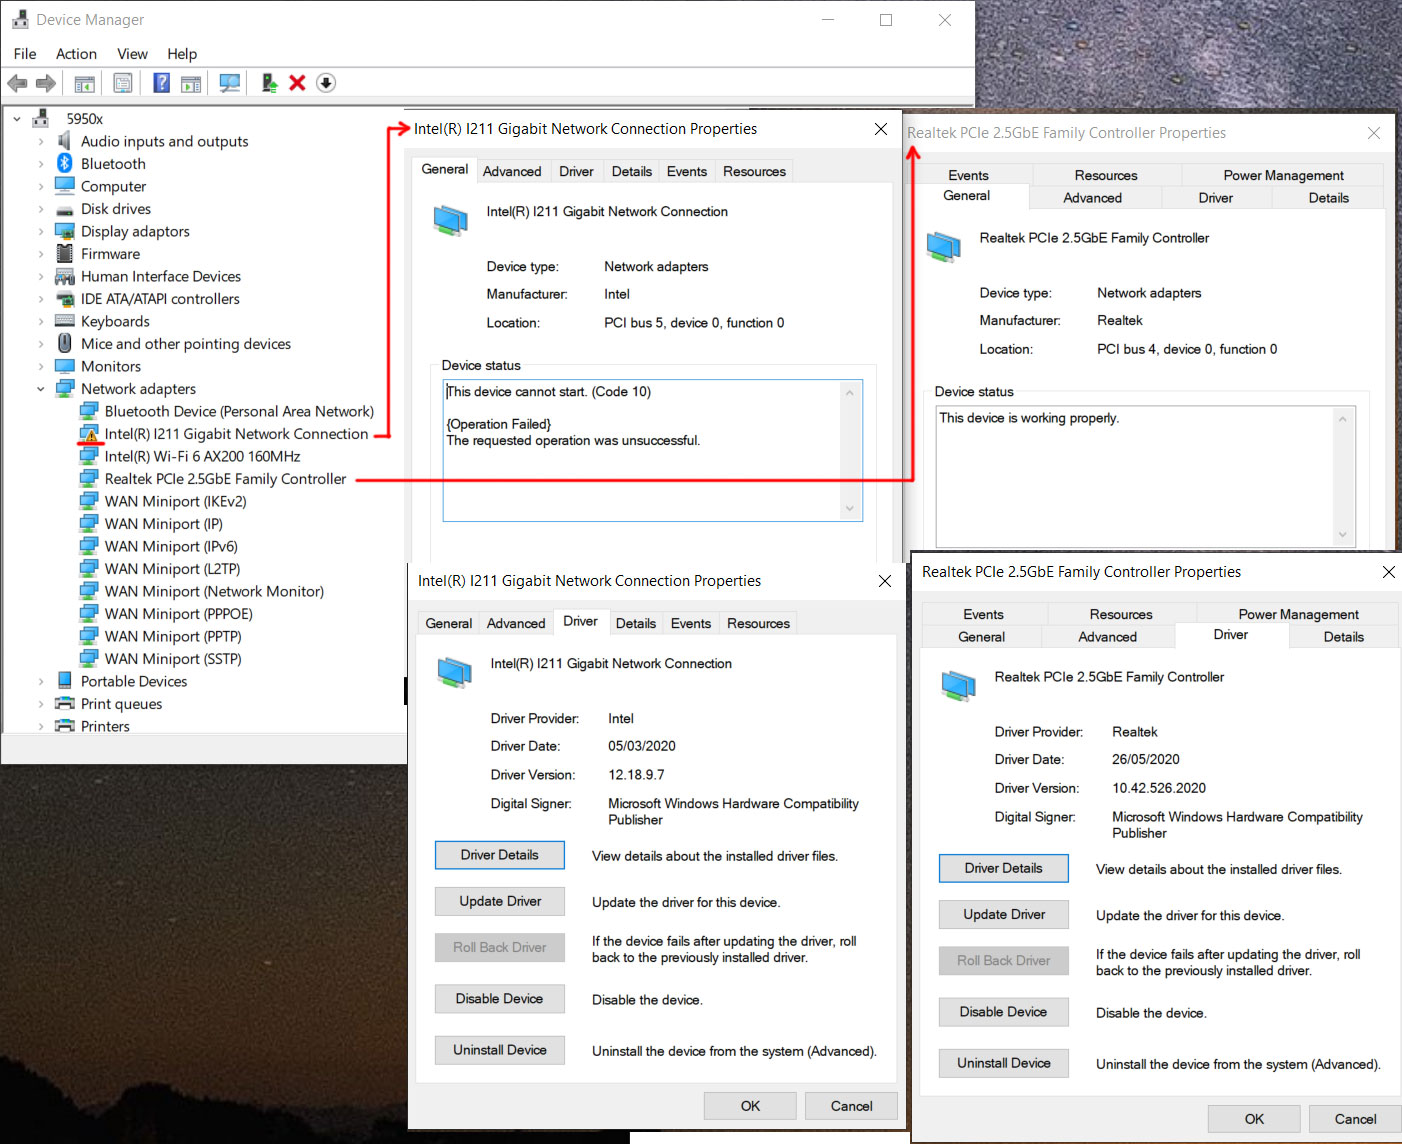1402x1144 pixels.
Task: Open Power Management tab in front Realtek dialog
Action: coord(1297,614)
